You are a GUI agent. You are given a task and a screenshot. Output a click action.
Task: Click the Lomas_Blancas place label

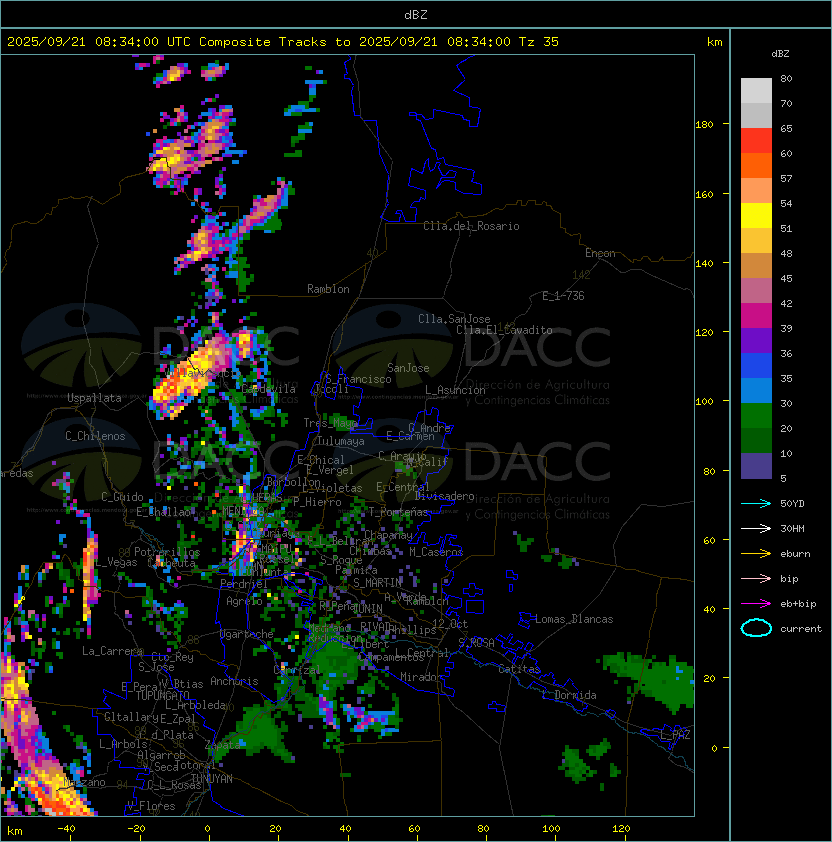[574, 619]
